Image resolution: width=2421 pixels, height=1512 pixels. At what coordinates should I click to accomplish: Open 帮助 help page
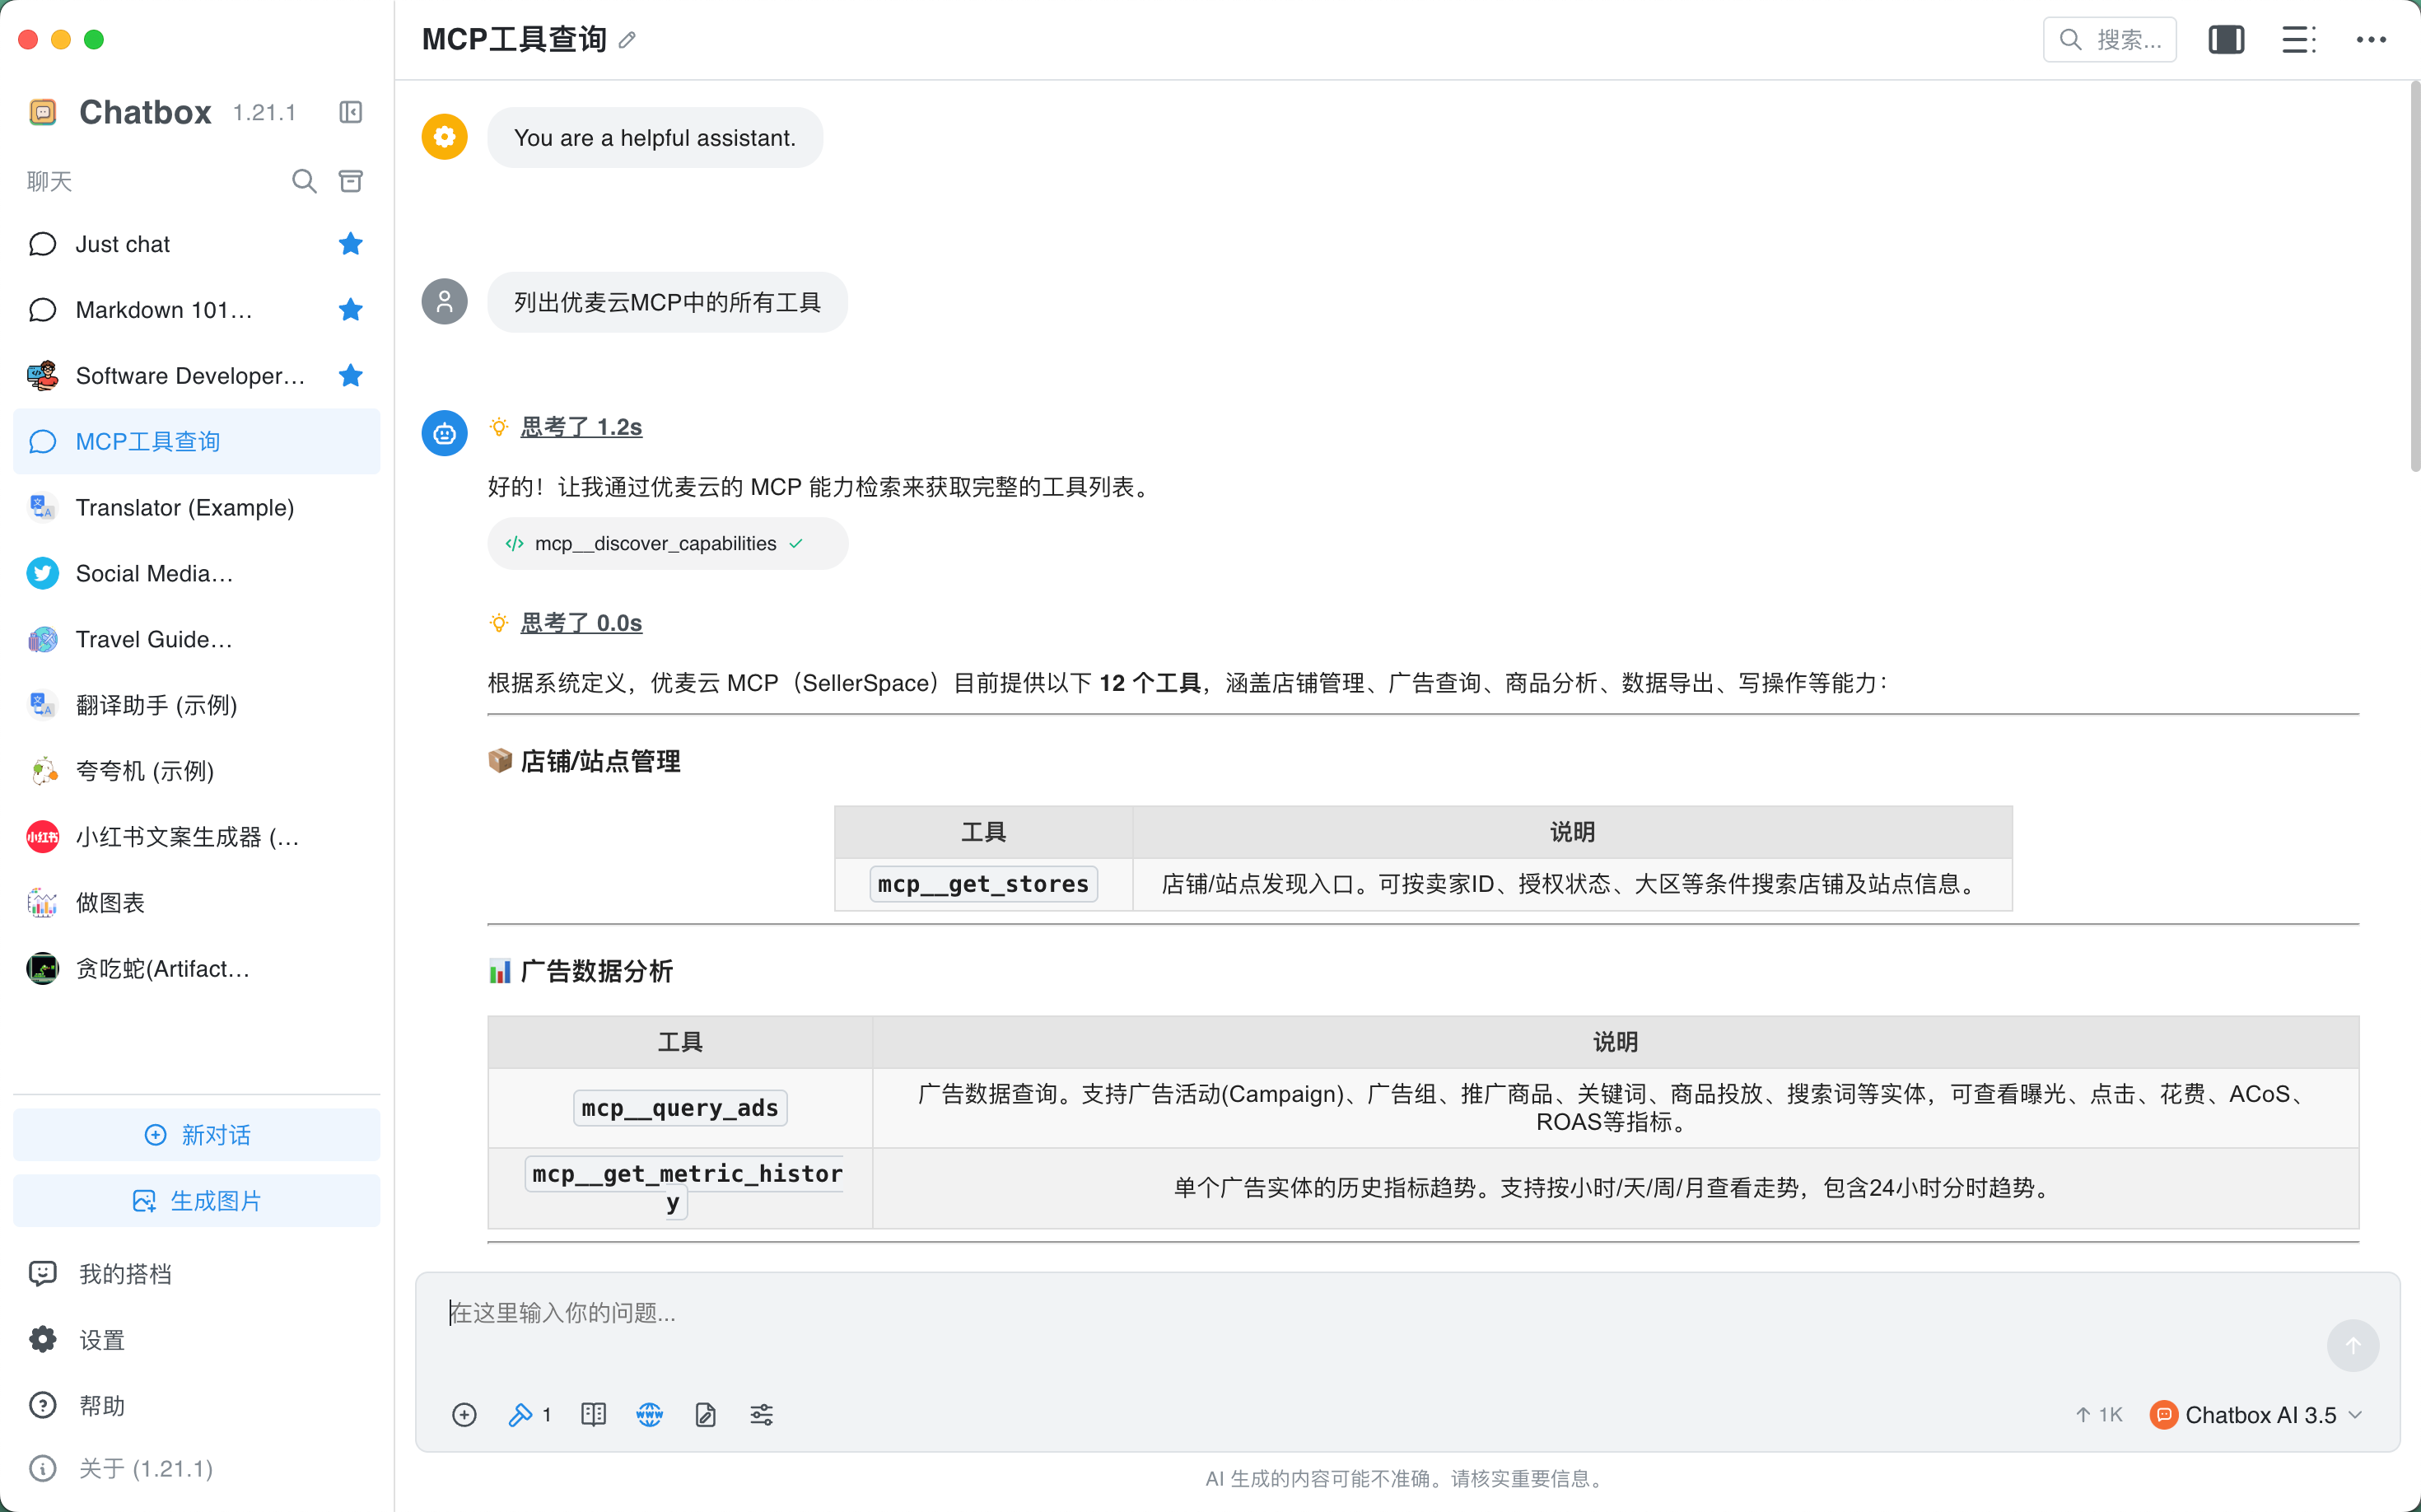(197, 1406)
